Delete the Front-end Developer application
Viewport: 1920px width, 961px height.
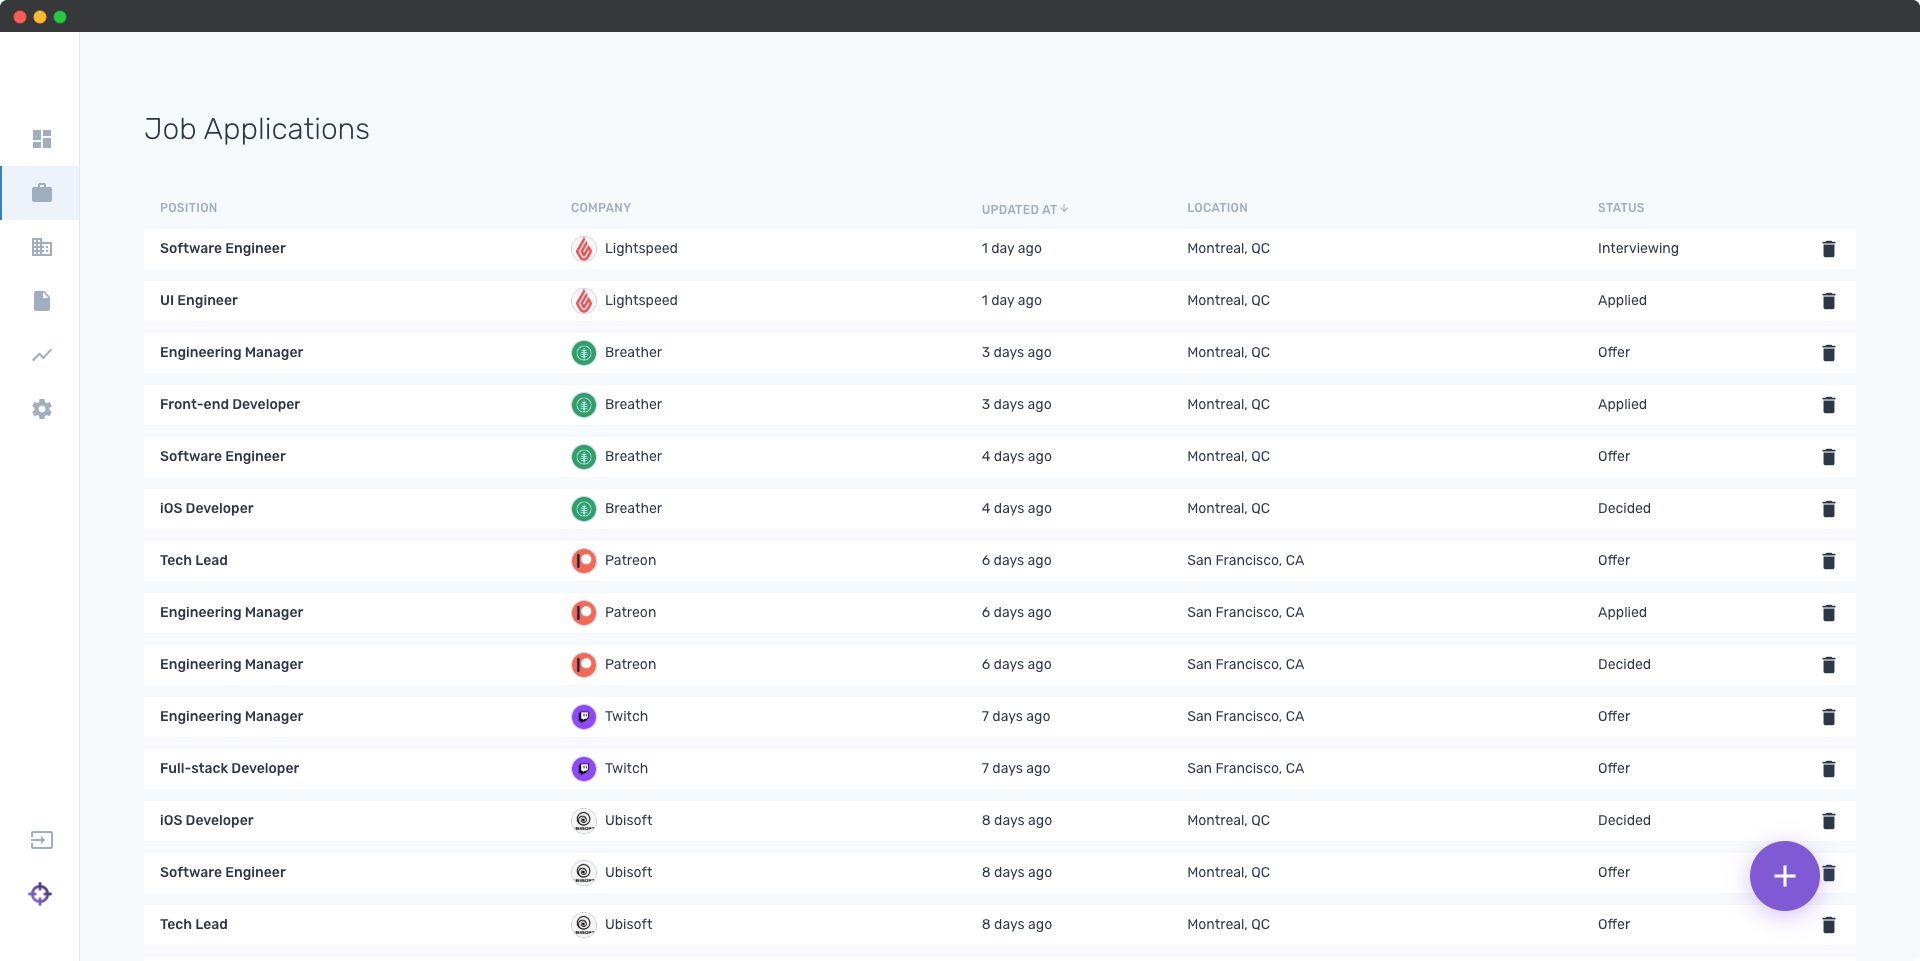click(1828, 405)
